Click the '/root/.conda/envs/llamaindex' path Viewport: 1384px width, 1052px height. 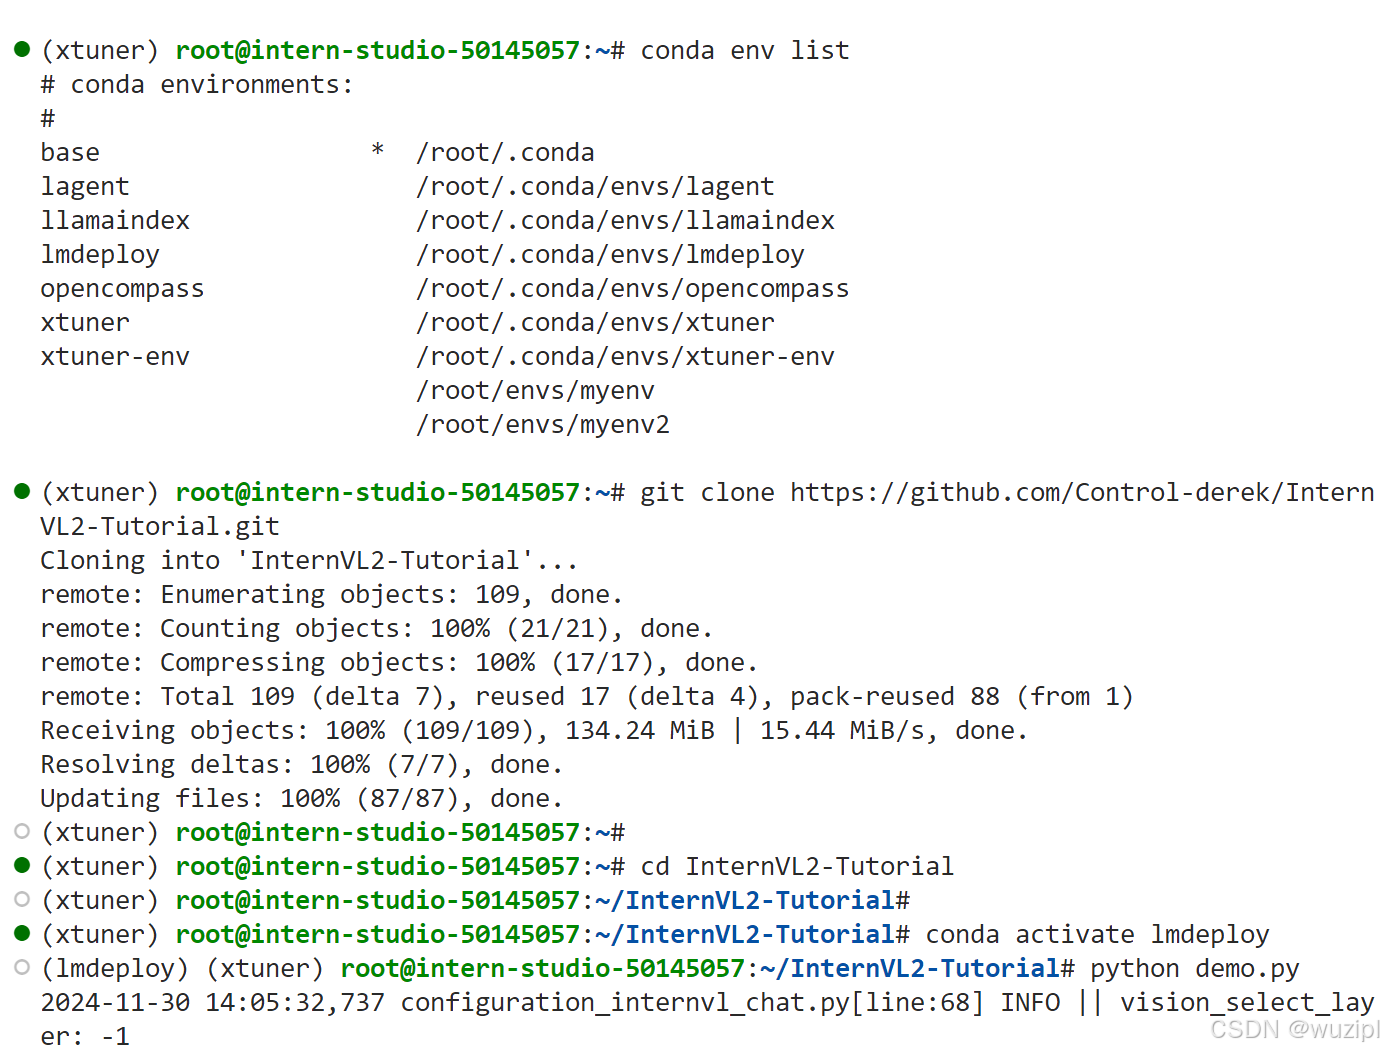pos(625,220)
